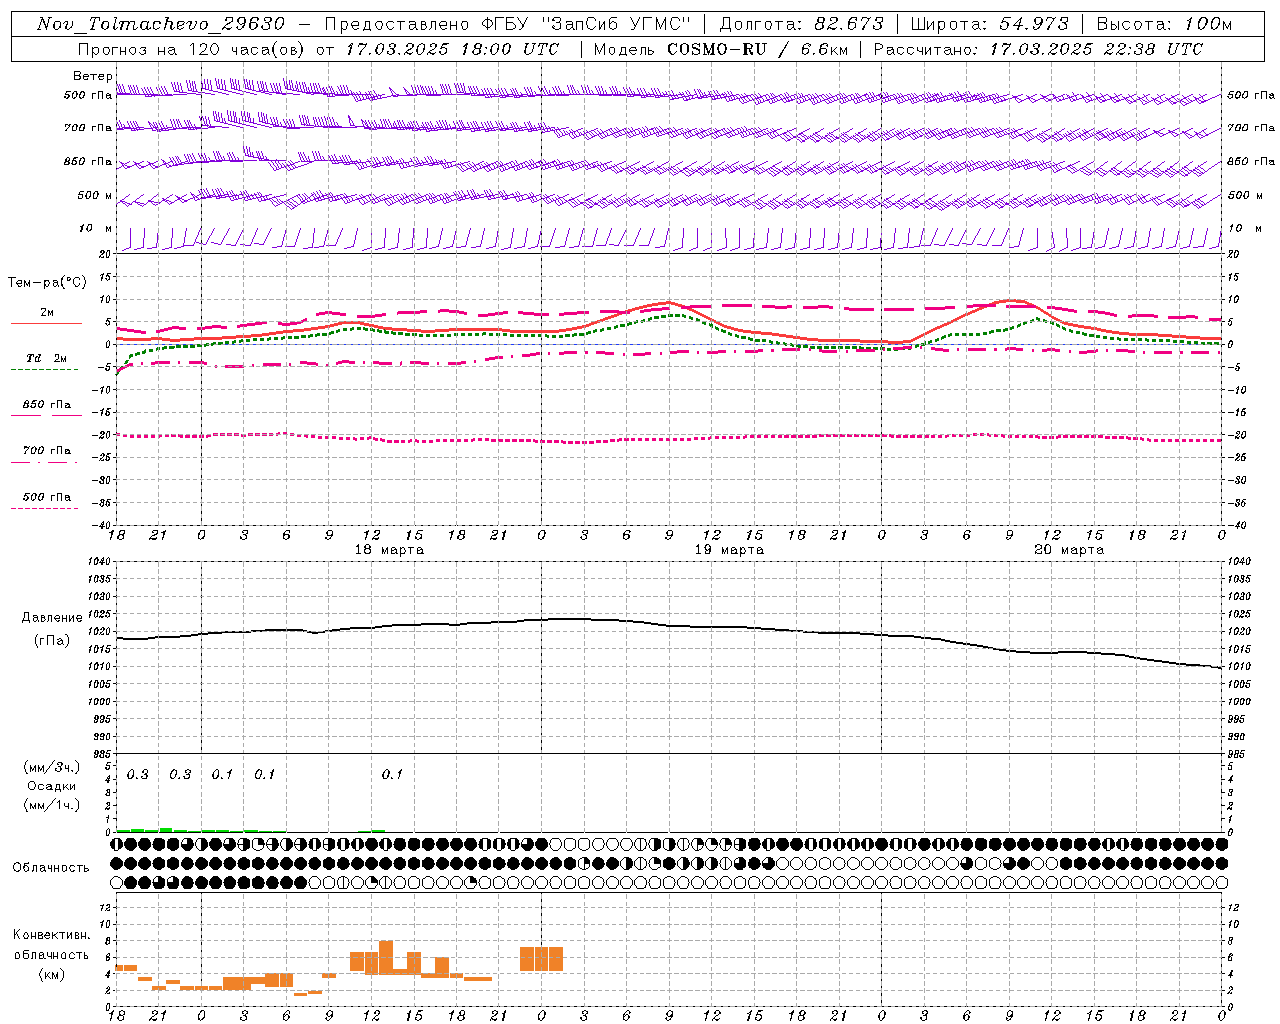Image resolution: width=1280 pixels, height=1024 pixels.
Task: Click the Облачность cloud cover label
Action: click(x=51, y=868)
